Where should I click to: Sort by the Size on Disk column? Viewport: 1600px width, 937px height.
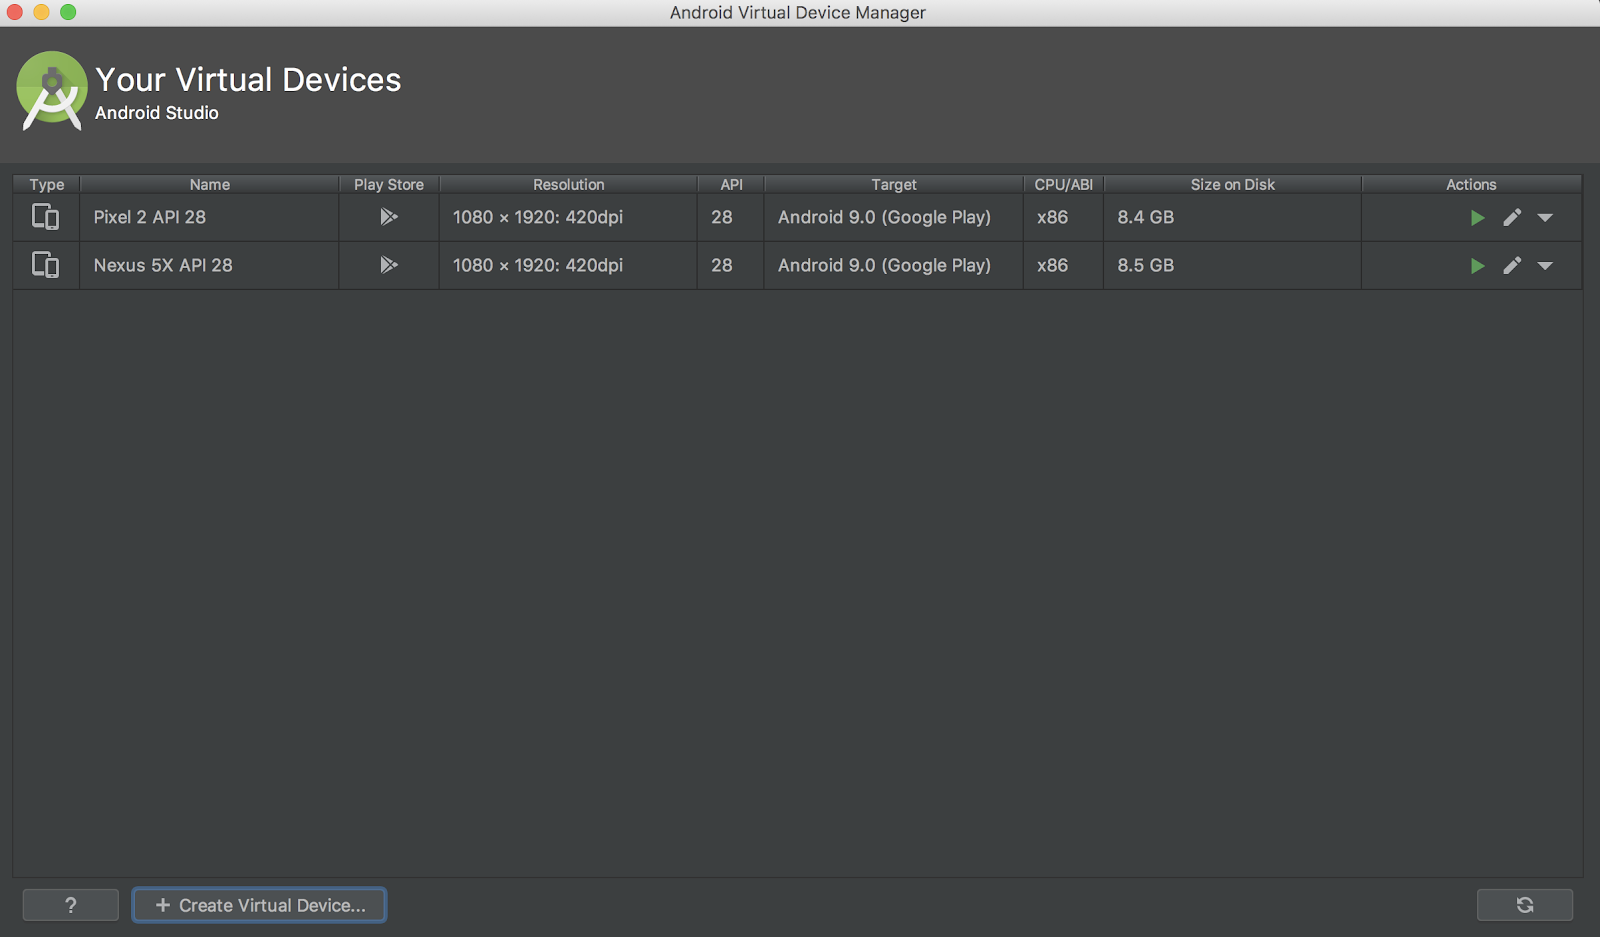[1232, 185]
